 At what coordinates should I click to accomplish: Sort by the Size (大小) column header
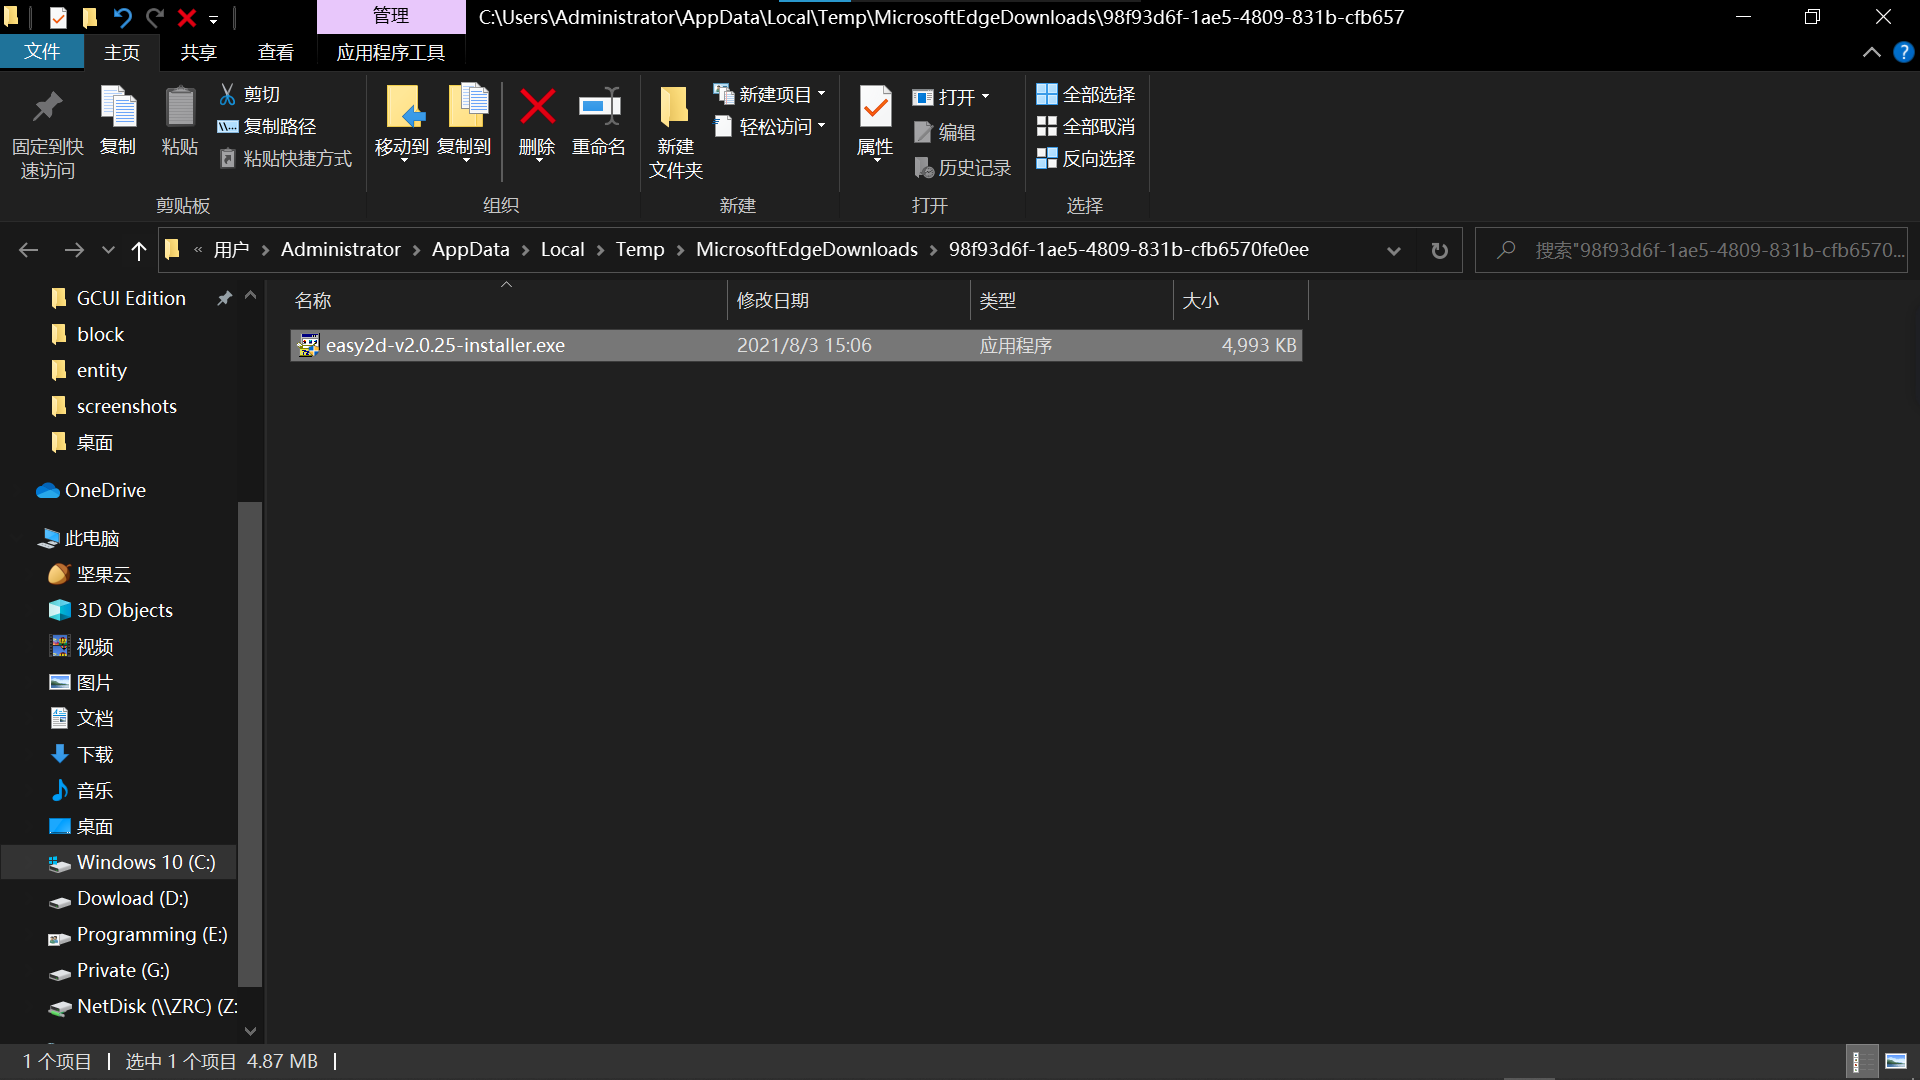coord(1240,300)
